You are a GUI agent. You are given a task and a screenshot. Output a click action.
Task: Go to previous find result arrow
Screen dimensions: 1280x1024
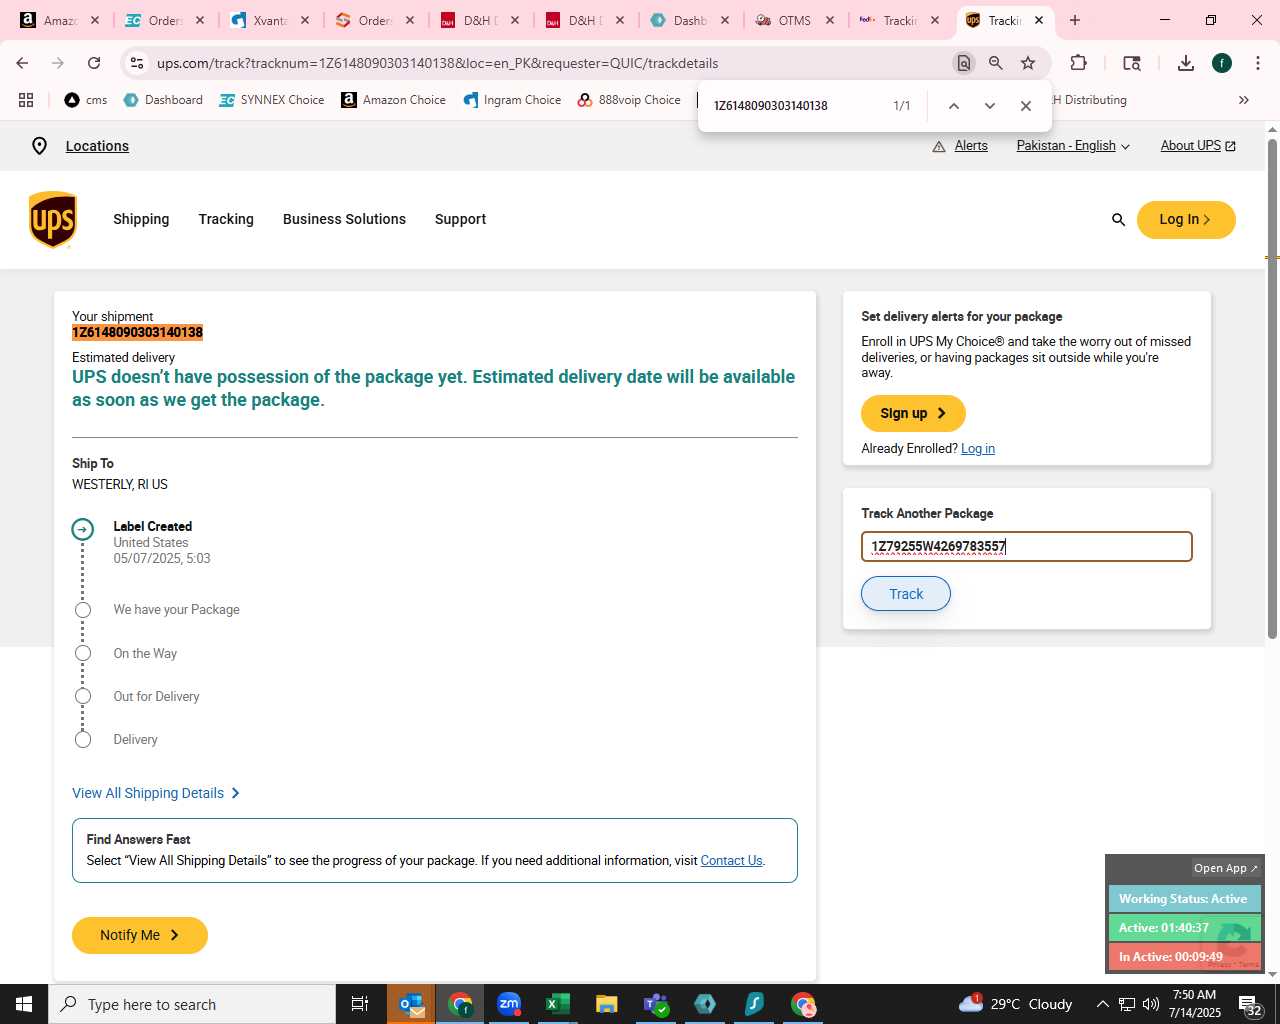[954, 106]
